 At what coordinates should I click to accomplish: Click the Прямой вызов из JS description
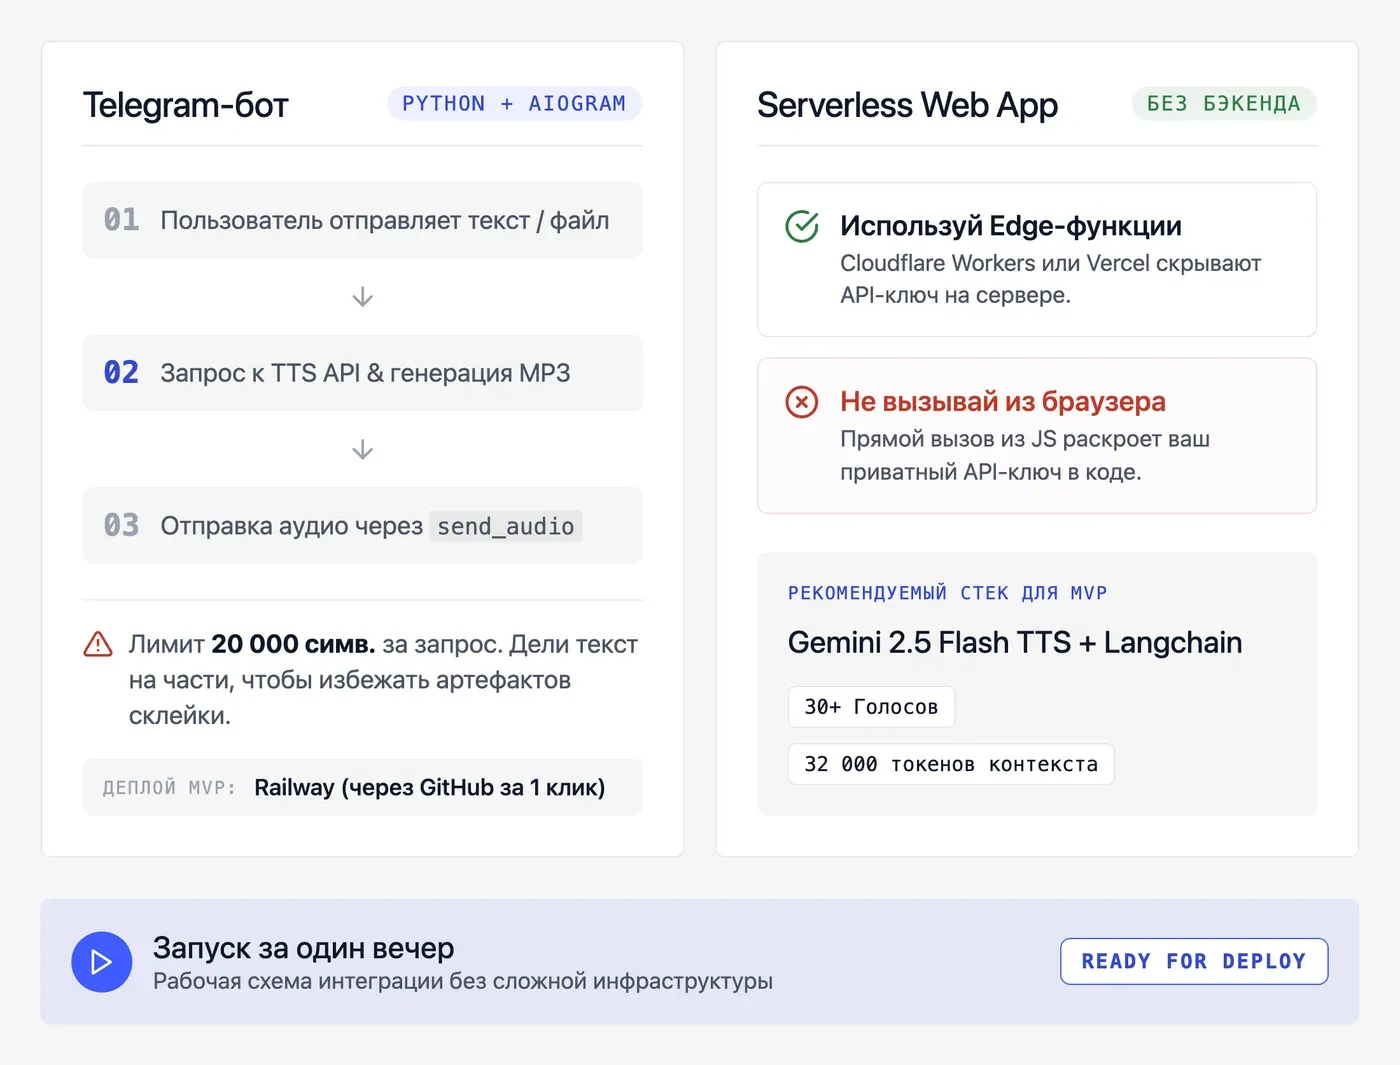pos(1025,455)
